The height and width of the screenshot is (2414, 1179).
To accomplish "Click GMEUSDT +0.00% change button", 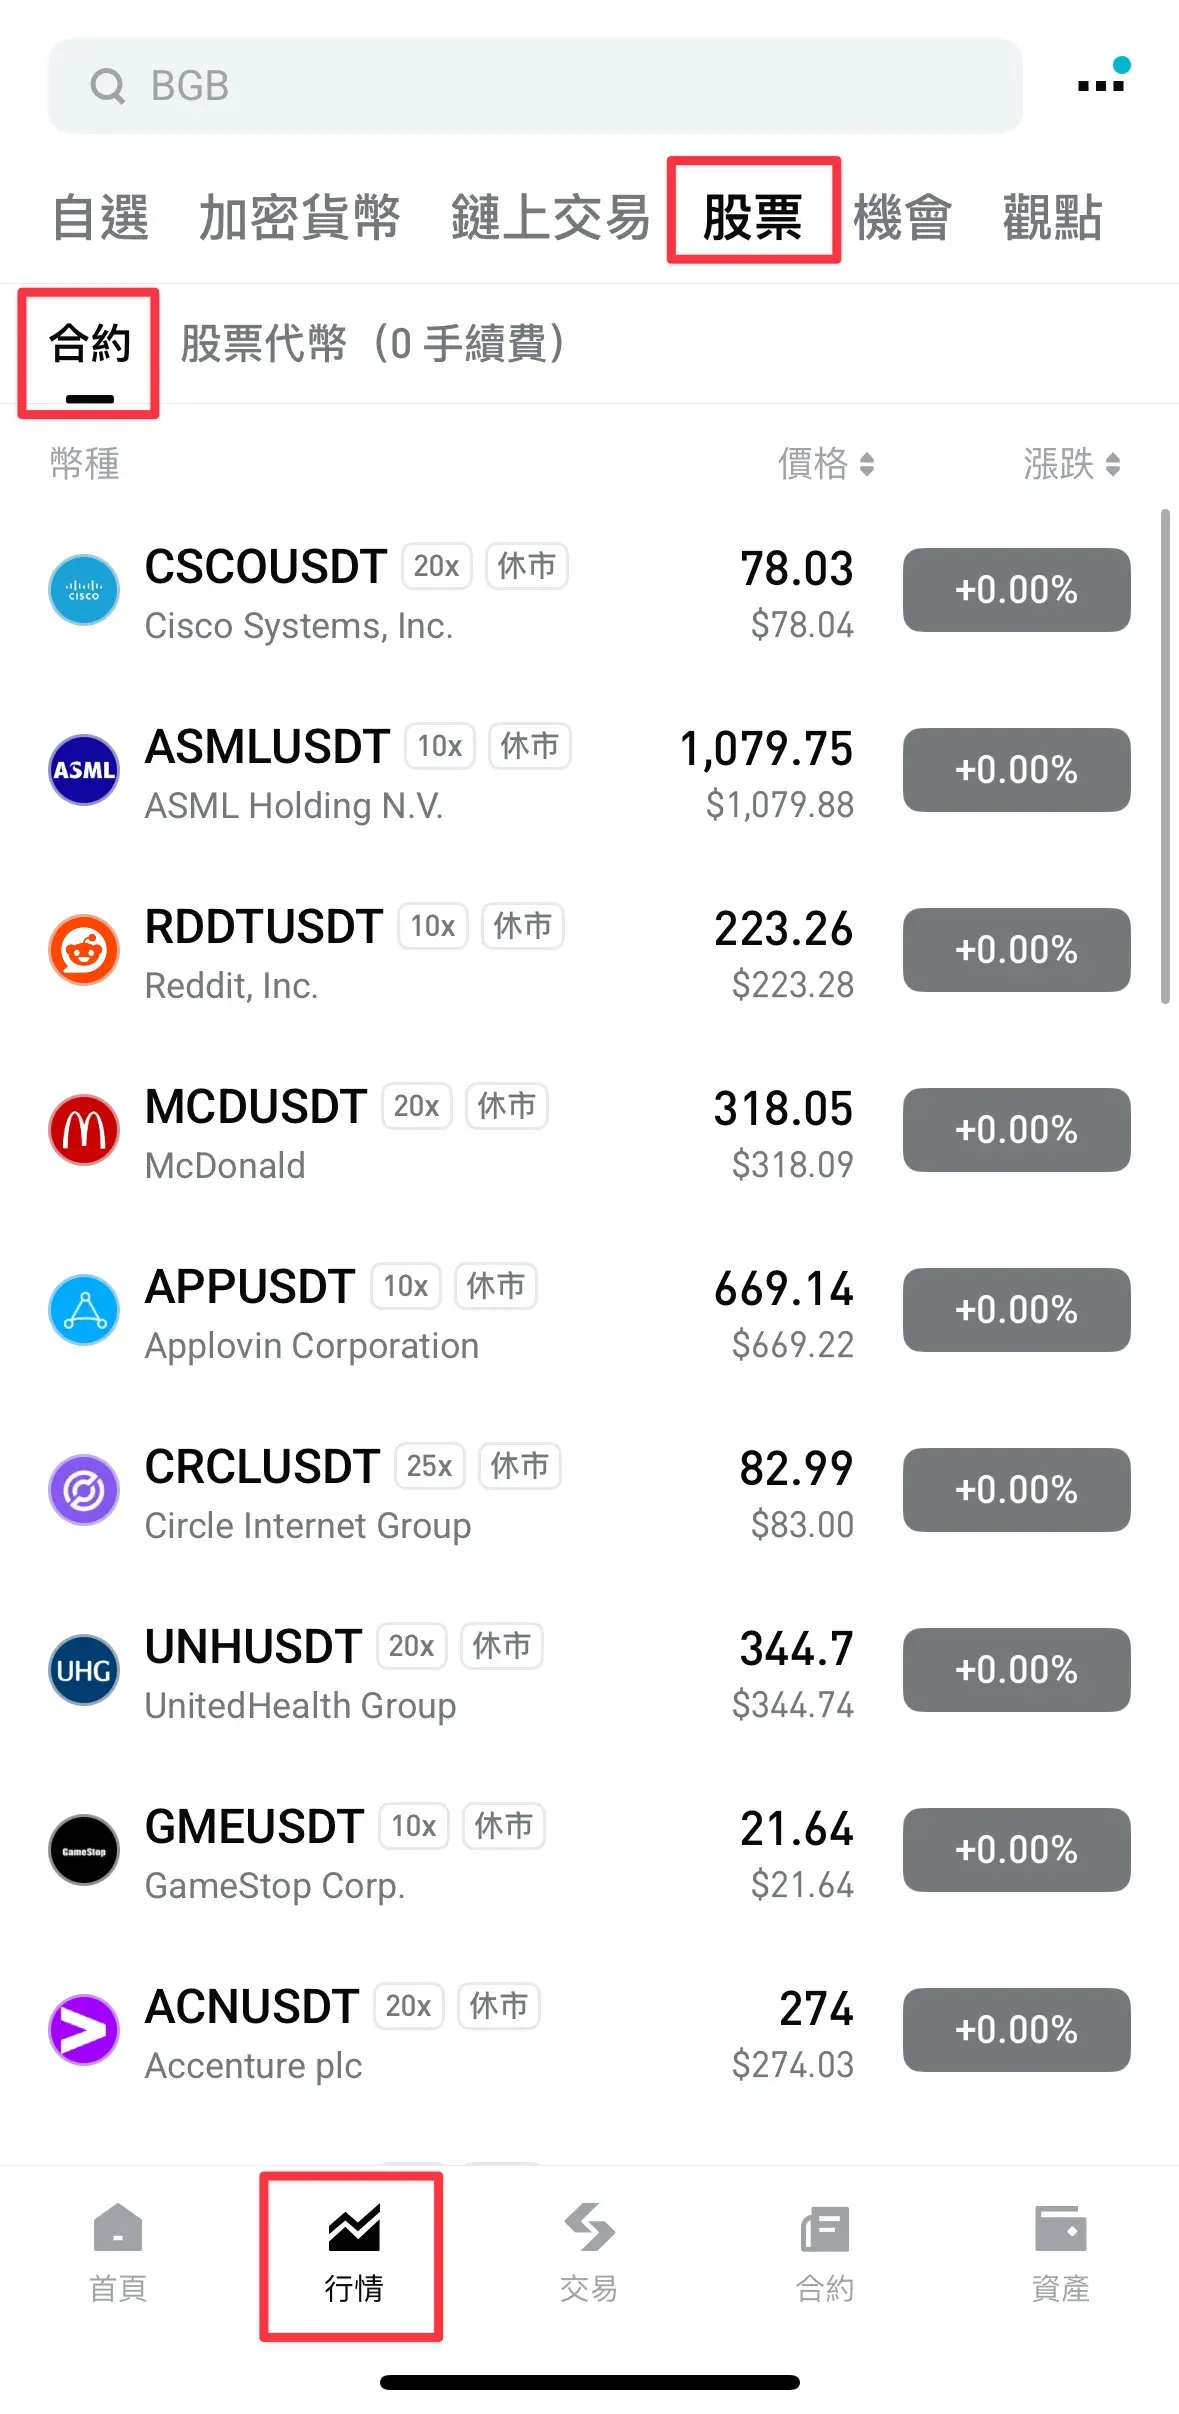I will [x=1016, y=1850].
